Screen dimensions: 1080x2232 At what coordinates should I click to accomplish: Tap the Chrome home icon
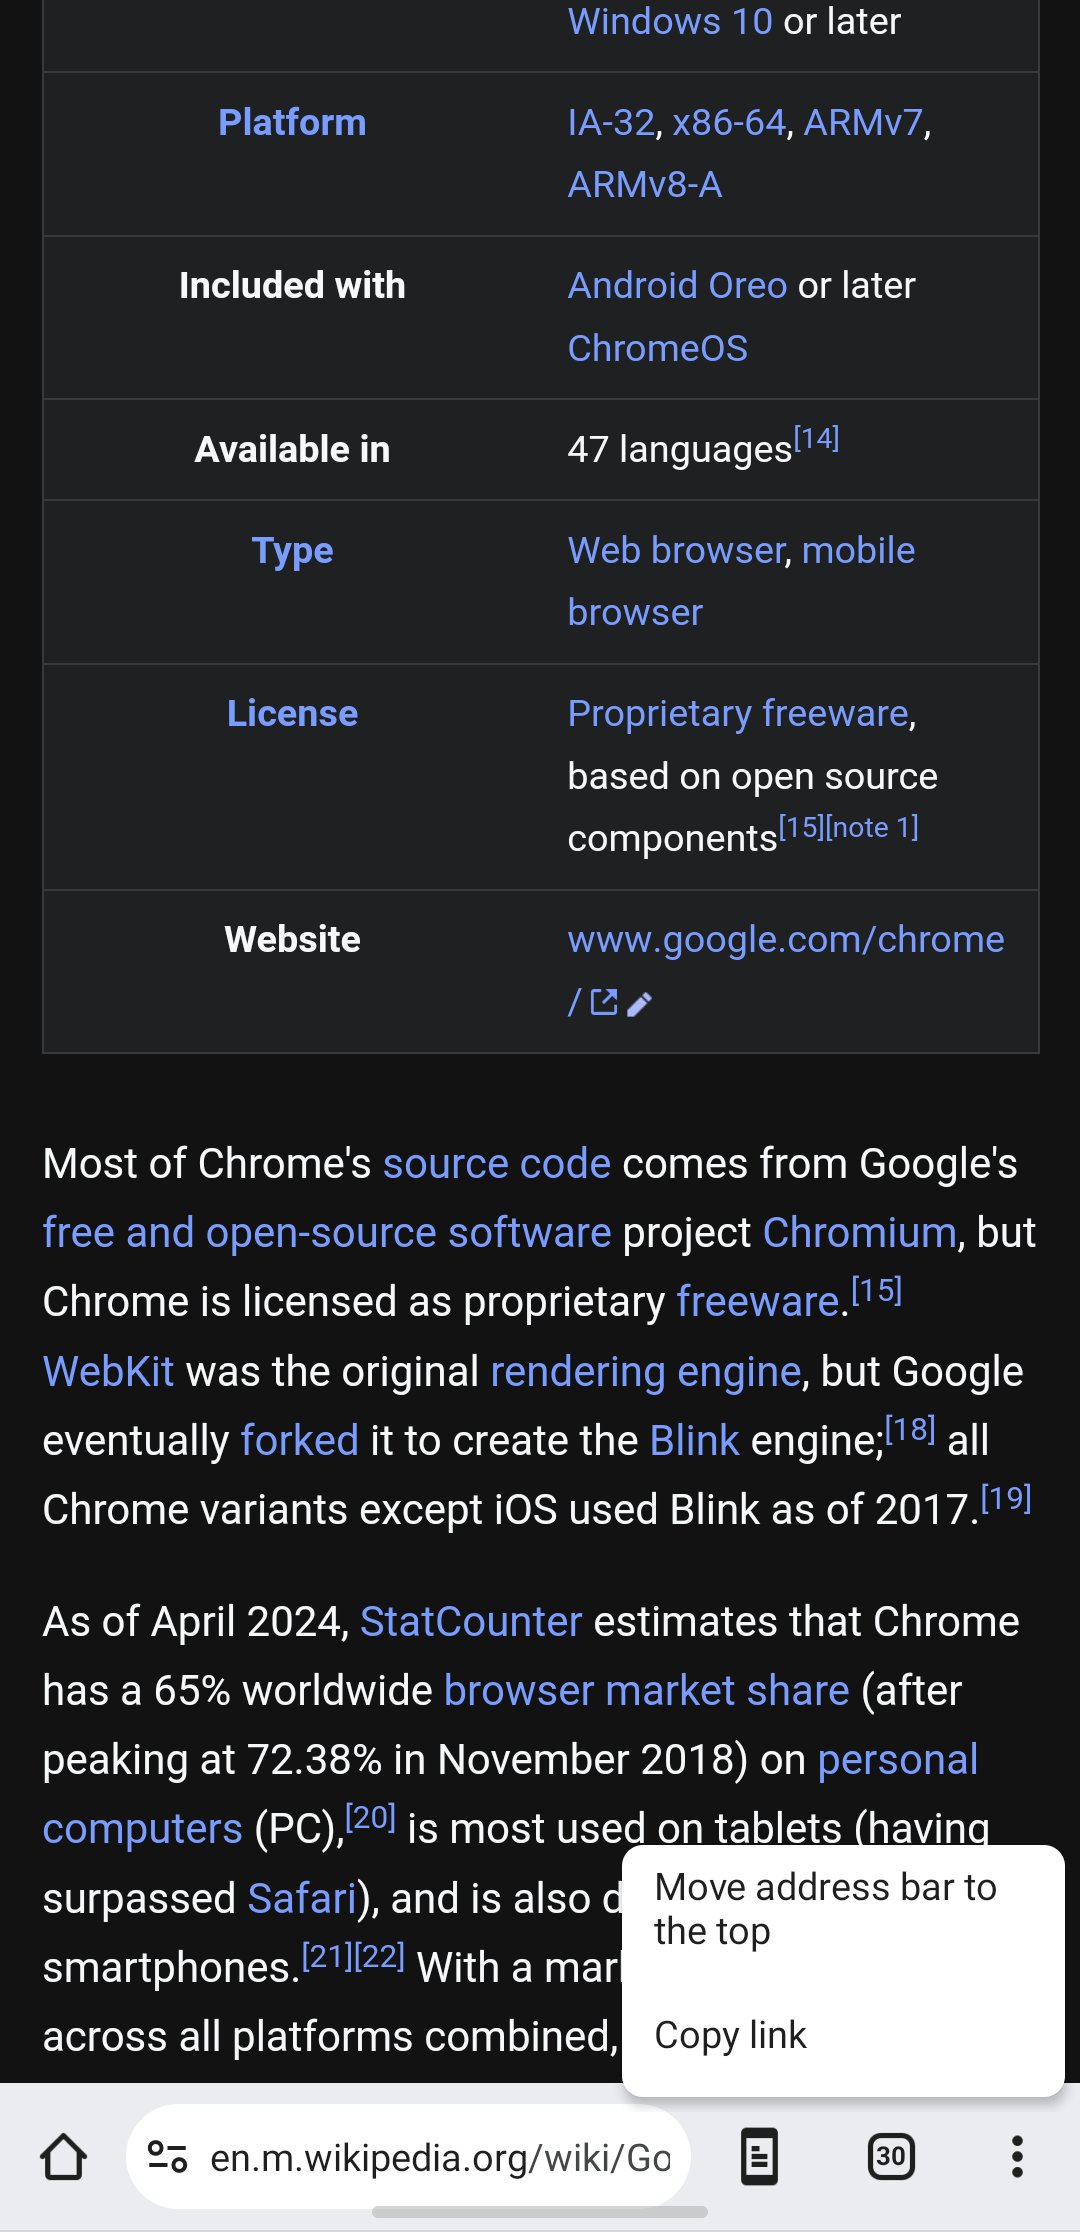[64, 2157]
